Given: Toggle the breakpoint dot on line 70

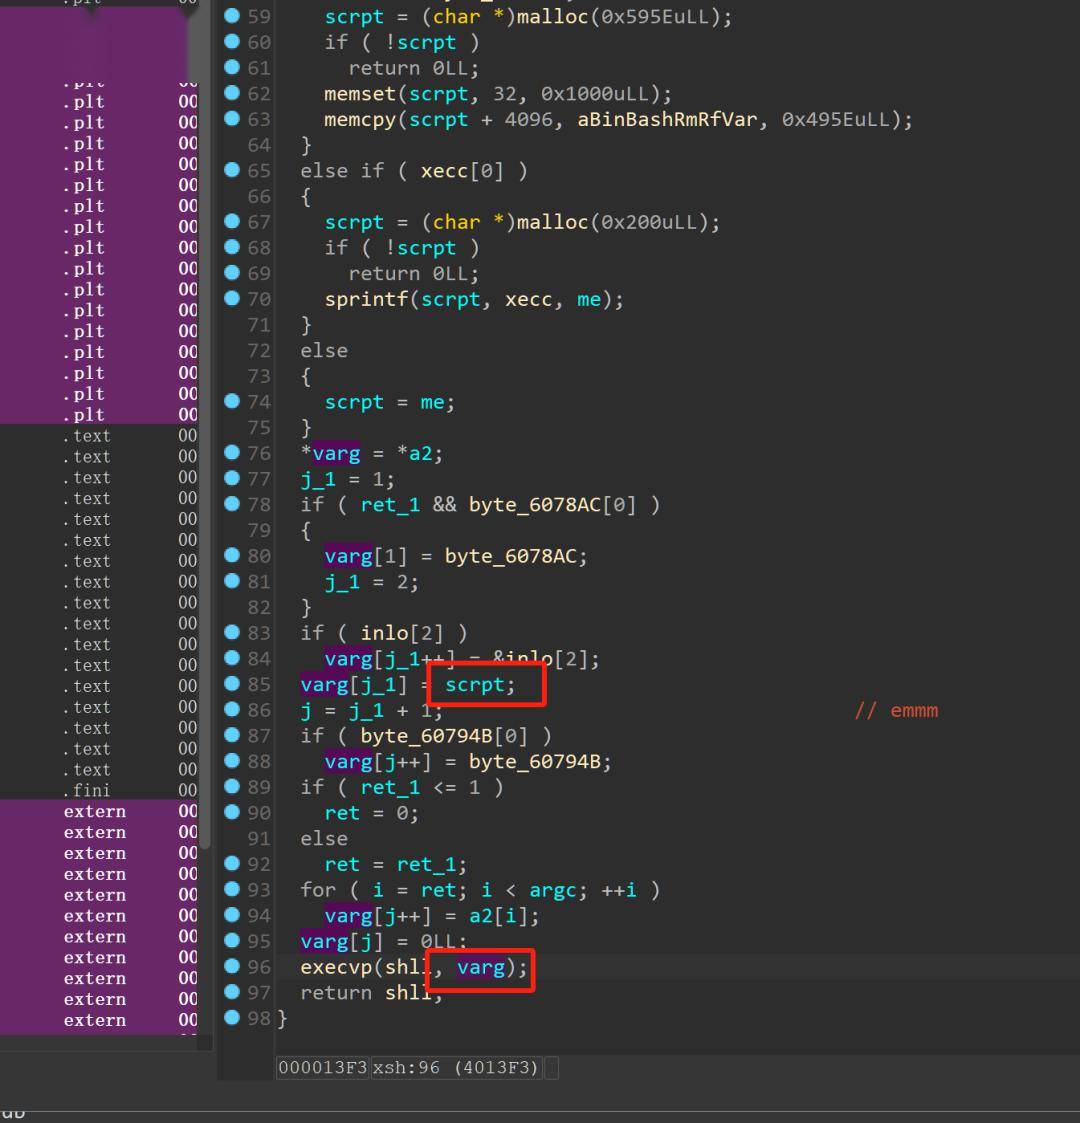Looking at the screenshot, I should point(231,298).
